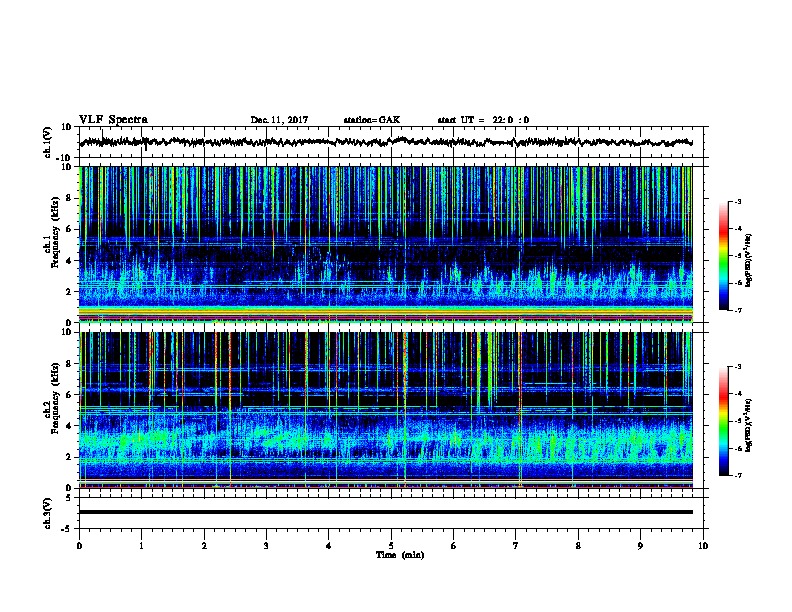This screenshot has height=612, width=792.
Task: Click tick label "9" on the Time axis
Action: click(640, 546)
